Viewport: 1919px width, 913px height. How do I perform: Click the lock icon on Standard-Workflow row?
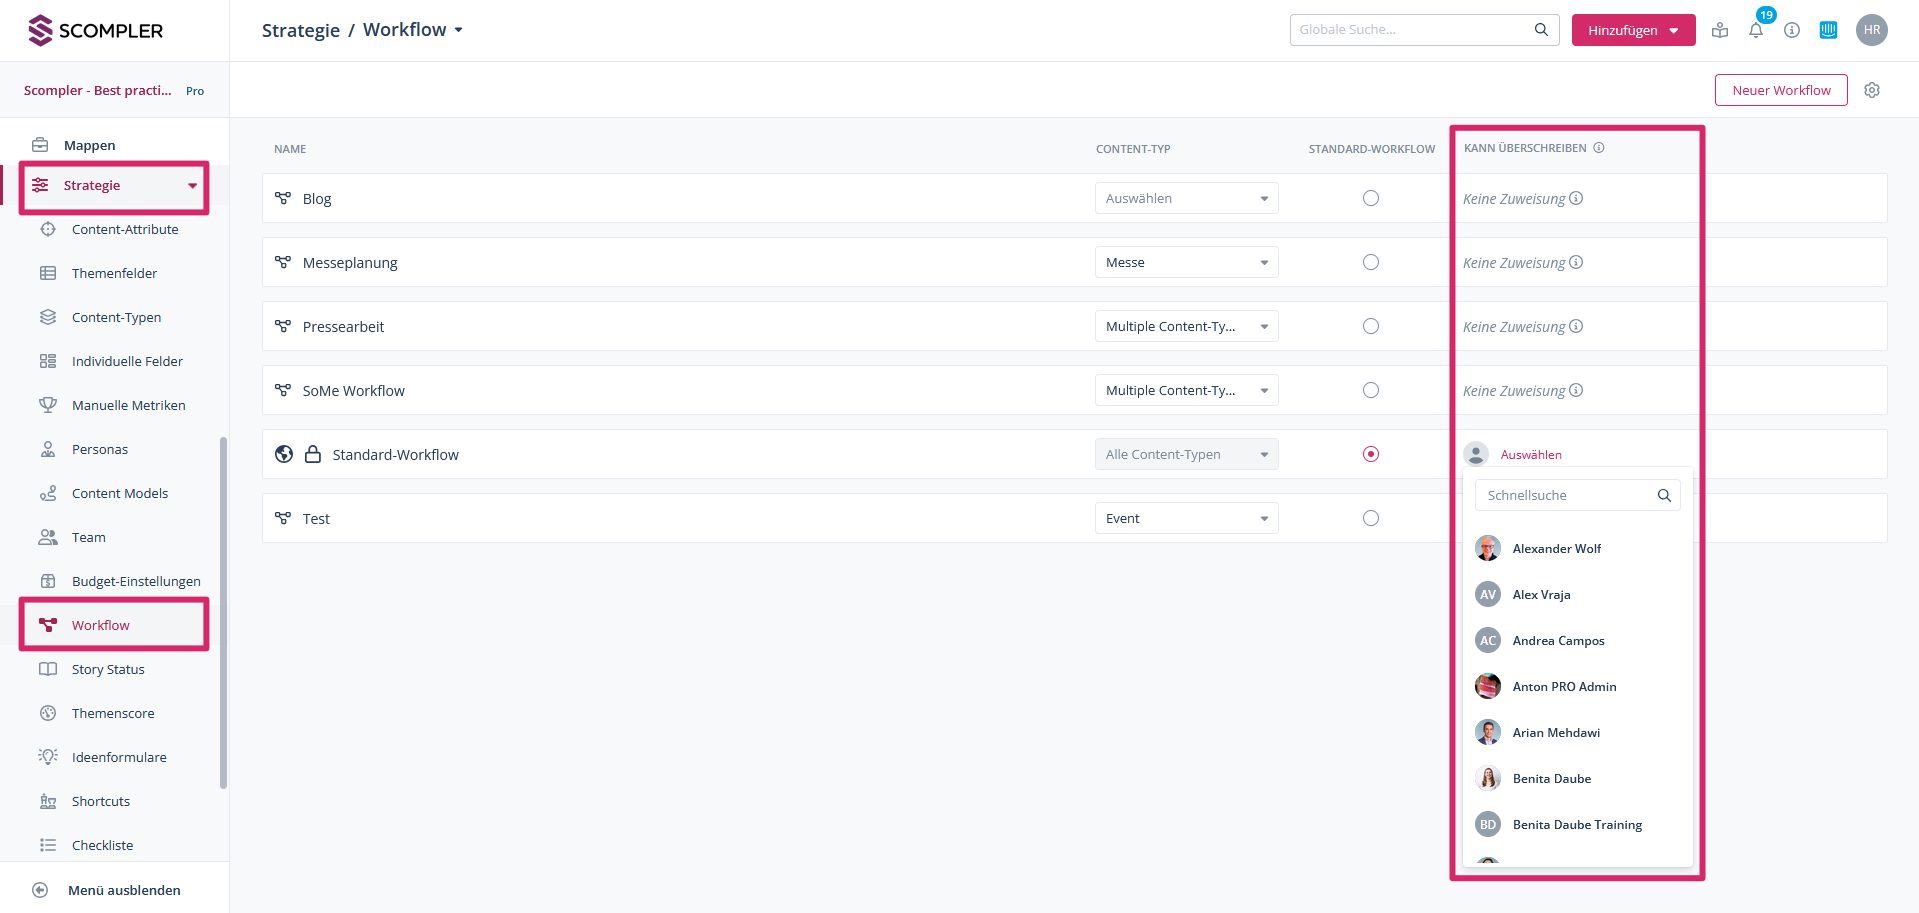pos(313,454)
